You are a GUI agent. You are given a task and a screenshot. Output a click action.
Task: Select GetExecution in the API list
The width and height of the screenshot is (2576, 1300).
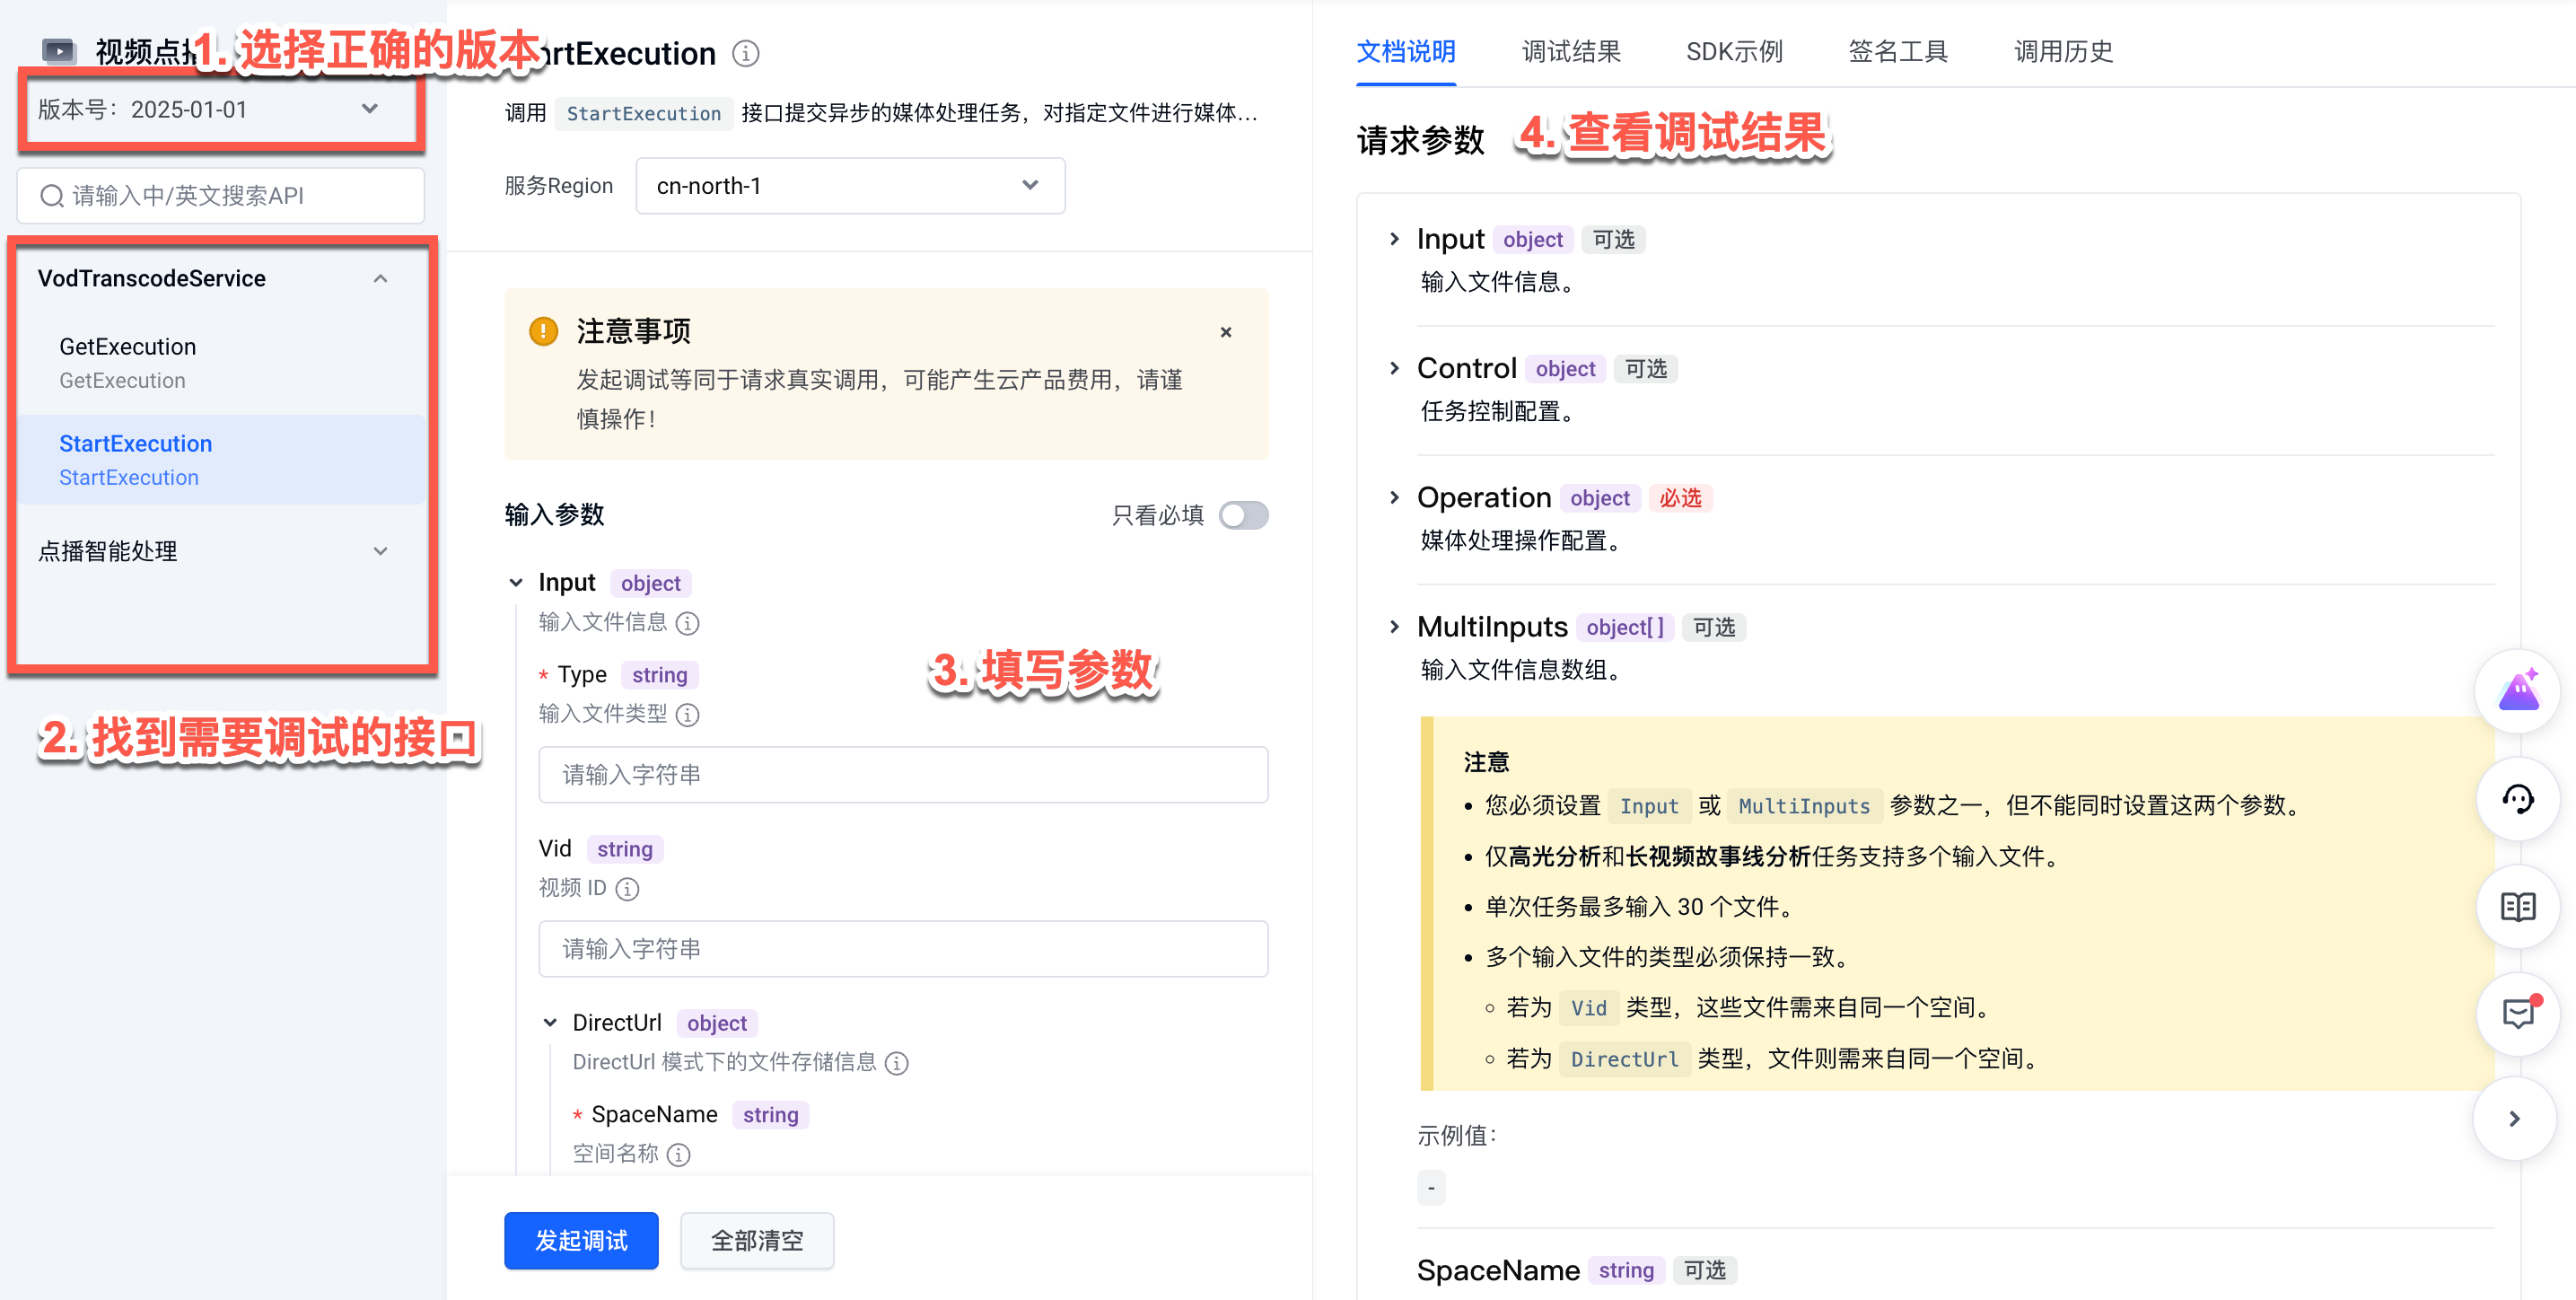[128, 362]
